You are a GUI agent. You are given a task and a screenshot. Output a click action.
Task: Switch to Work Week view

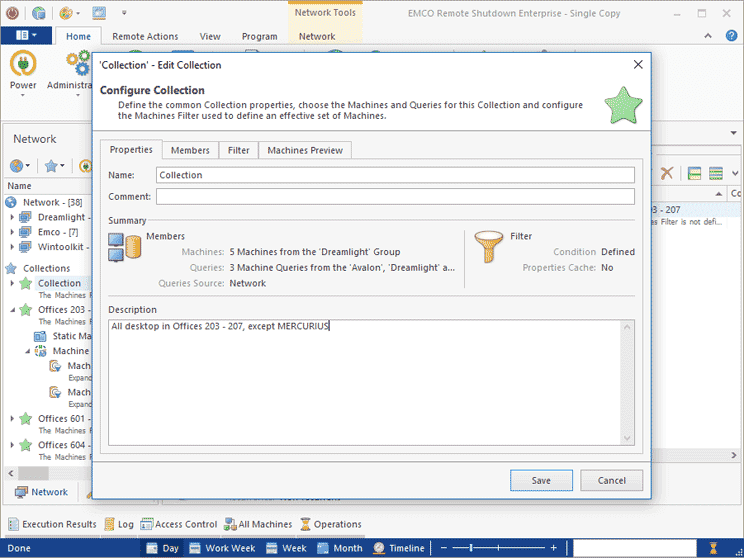[x=222, y=548]
